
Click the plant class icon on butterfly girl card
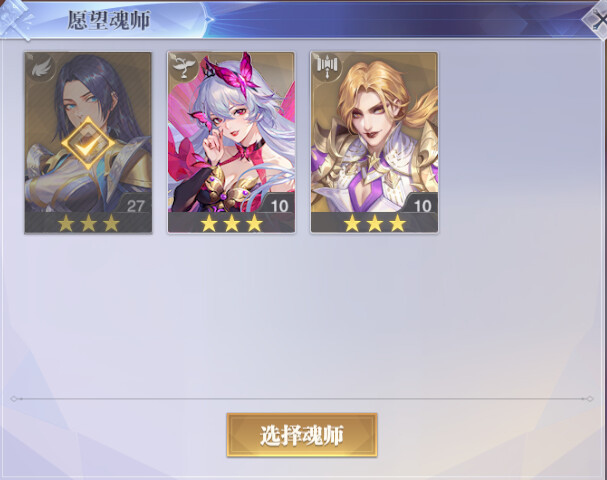click(x=184, y=68)
